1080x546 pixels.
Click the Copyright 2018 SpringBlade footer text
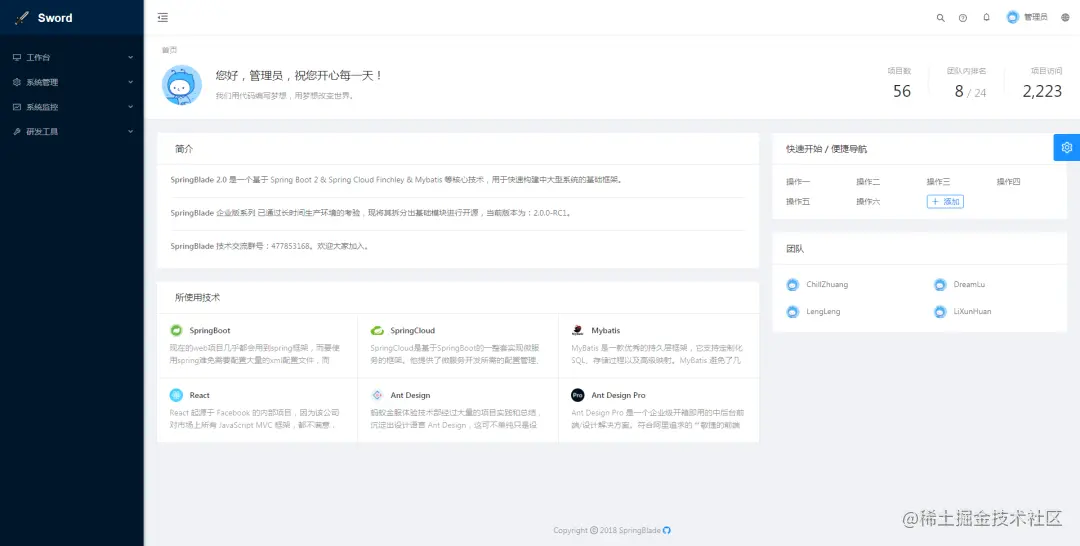[607, 530]
